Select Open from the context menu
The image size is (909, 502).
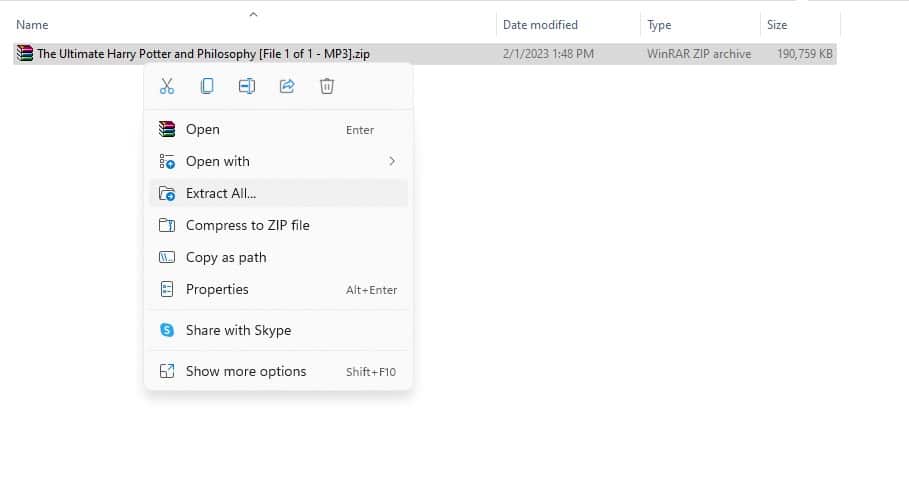(x=278, y=129)
